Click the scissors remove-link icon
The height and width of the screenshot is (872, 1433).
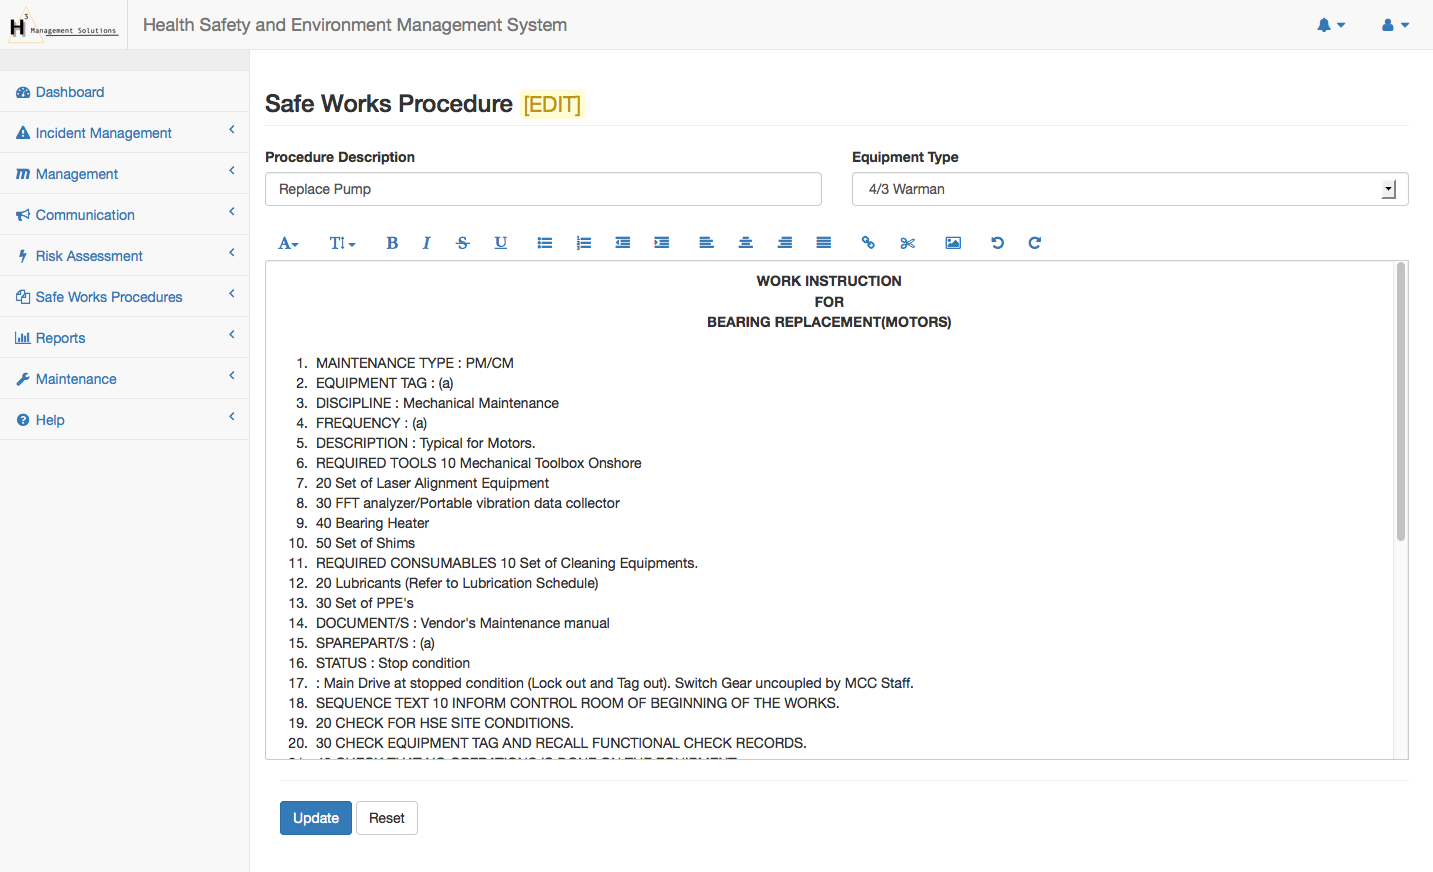tap(908, 243)
